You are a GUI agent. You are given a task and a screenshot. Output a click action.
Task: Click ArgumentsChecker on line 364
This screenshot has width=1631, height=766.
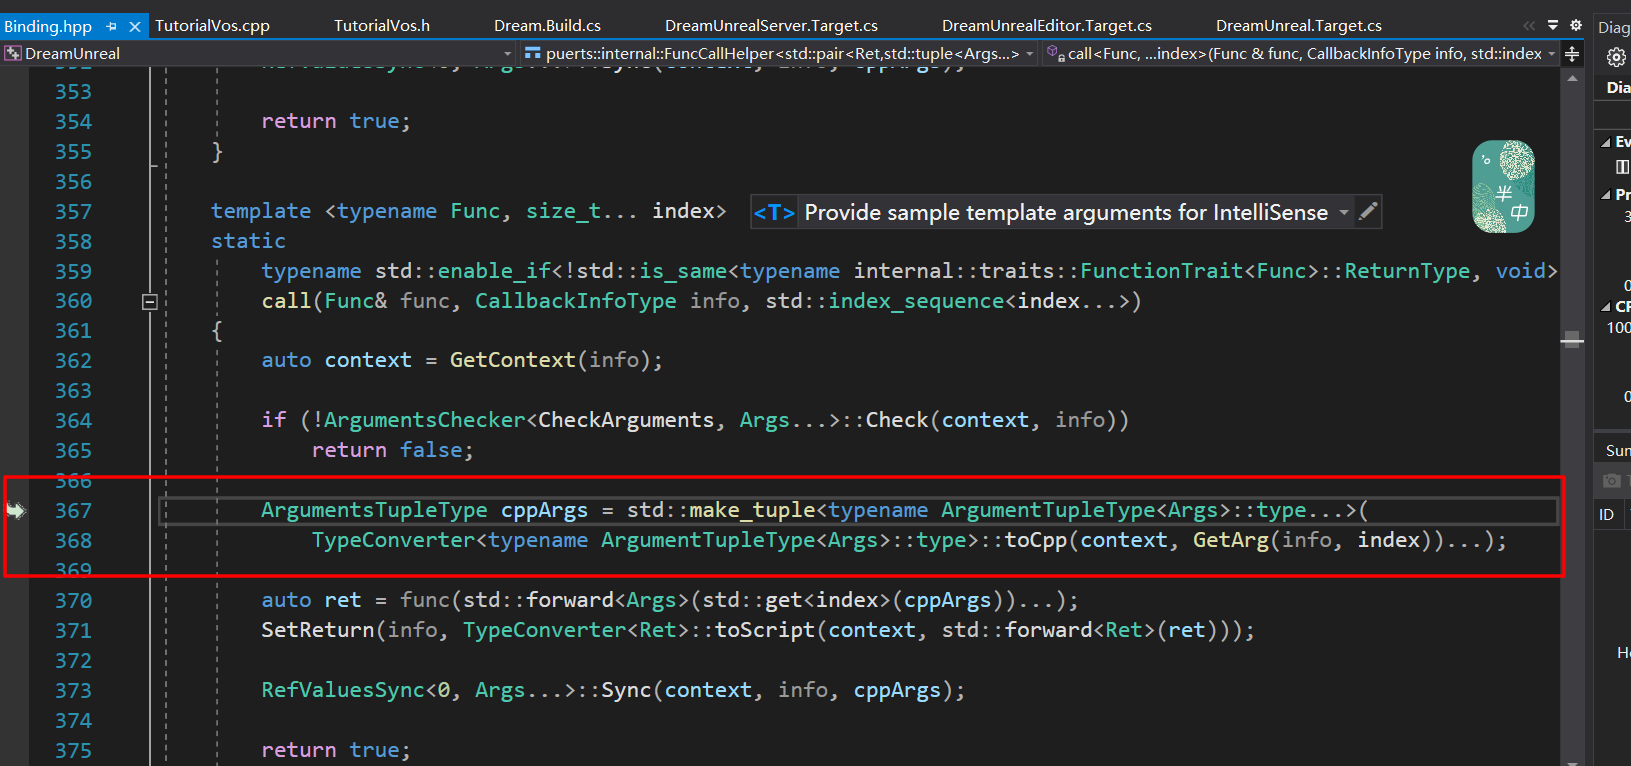[x=424, y=420]
